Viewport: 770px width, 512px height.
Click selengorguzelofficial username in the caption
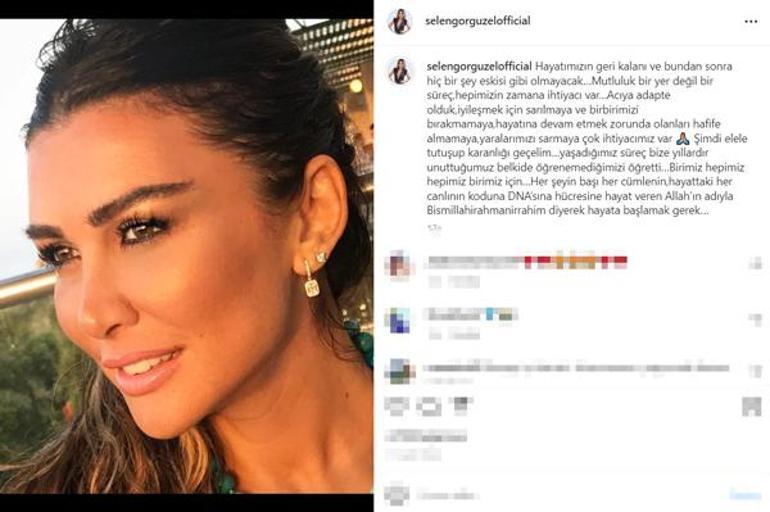(x=479, y=66)
